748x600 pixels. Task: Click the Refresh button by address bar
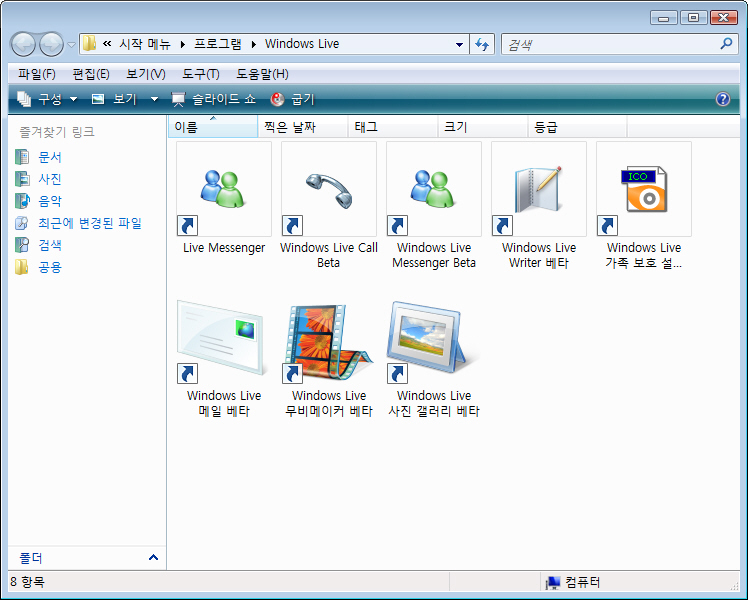click(x=482, y=44)
